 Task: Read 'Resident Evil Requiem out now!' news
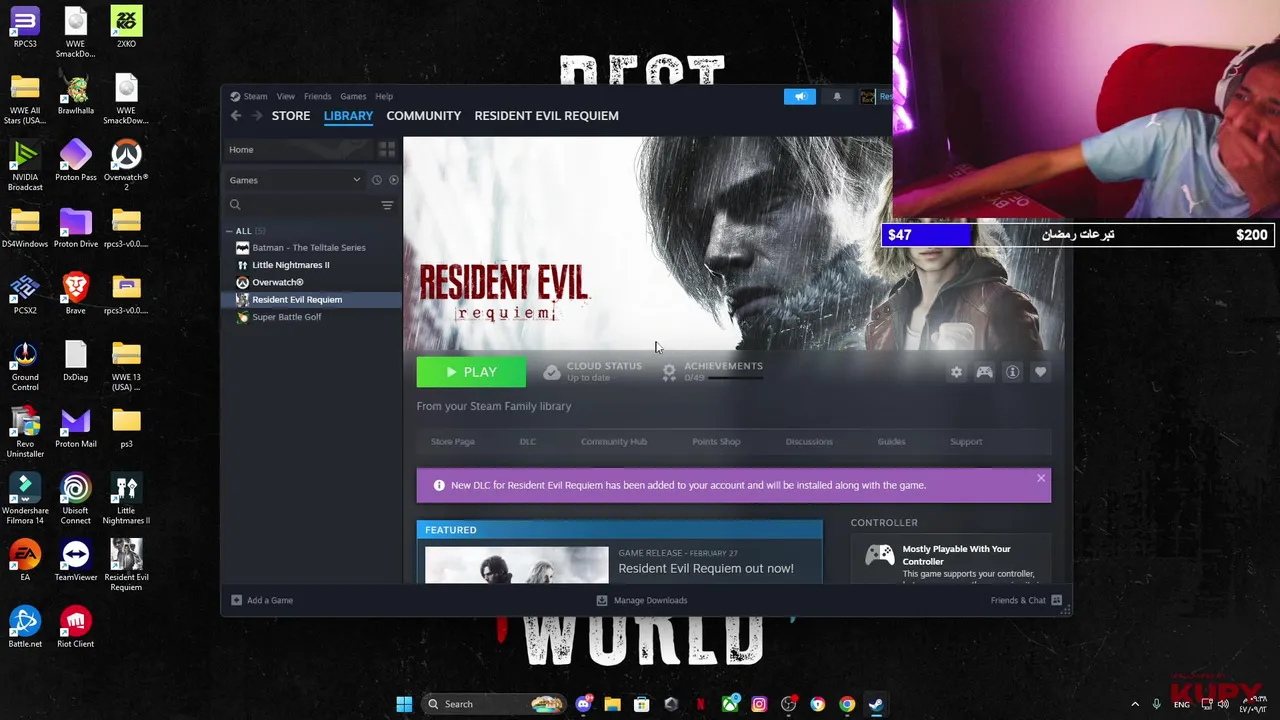706,568
